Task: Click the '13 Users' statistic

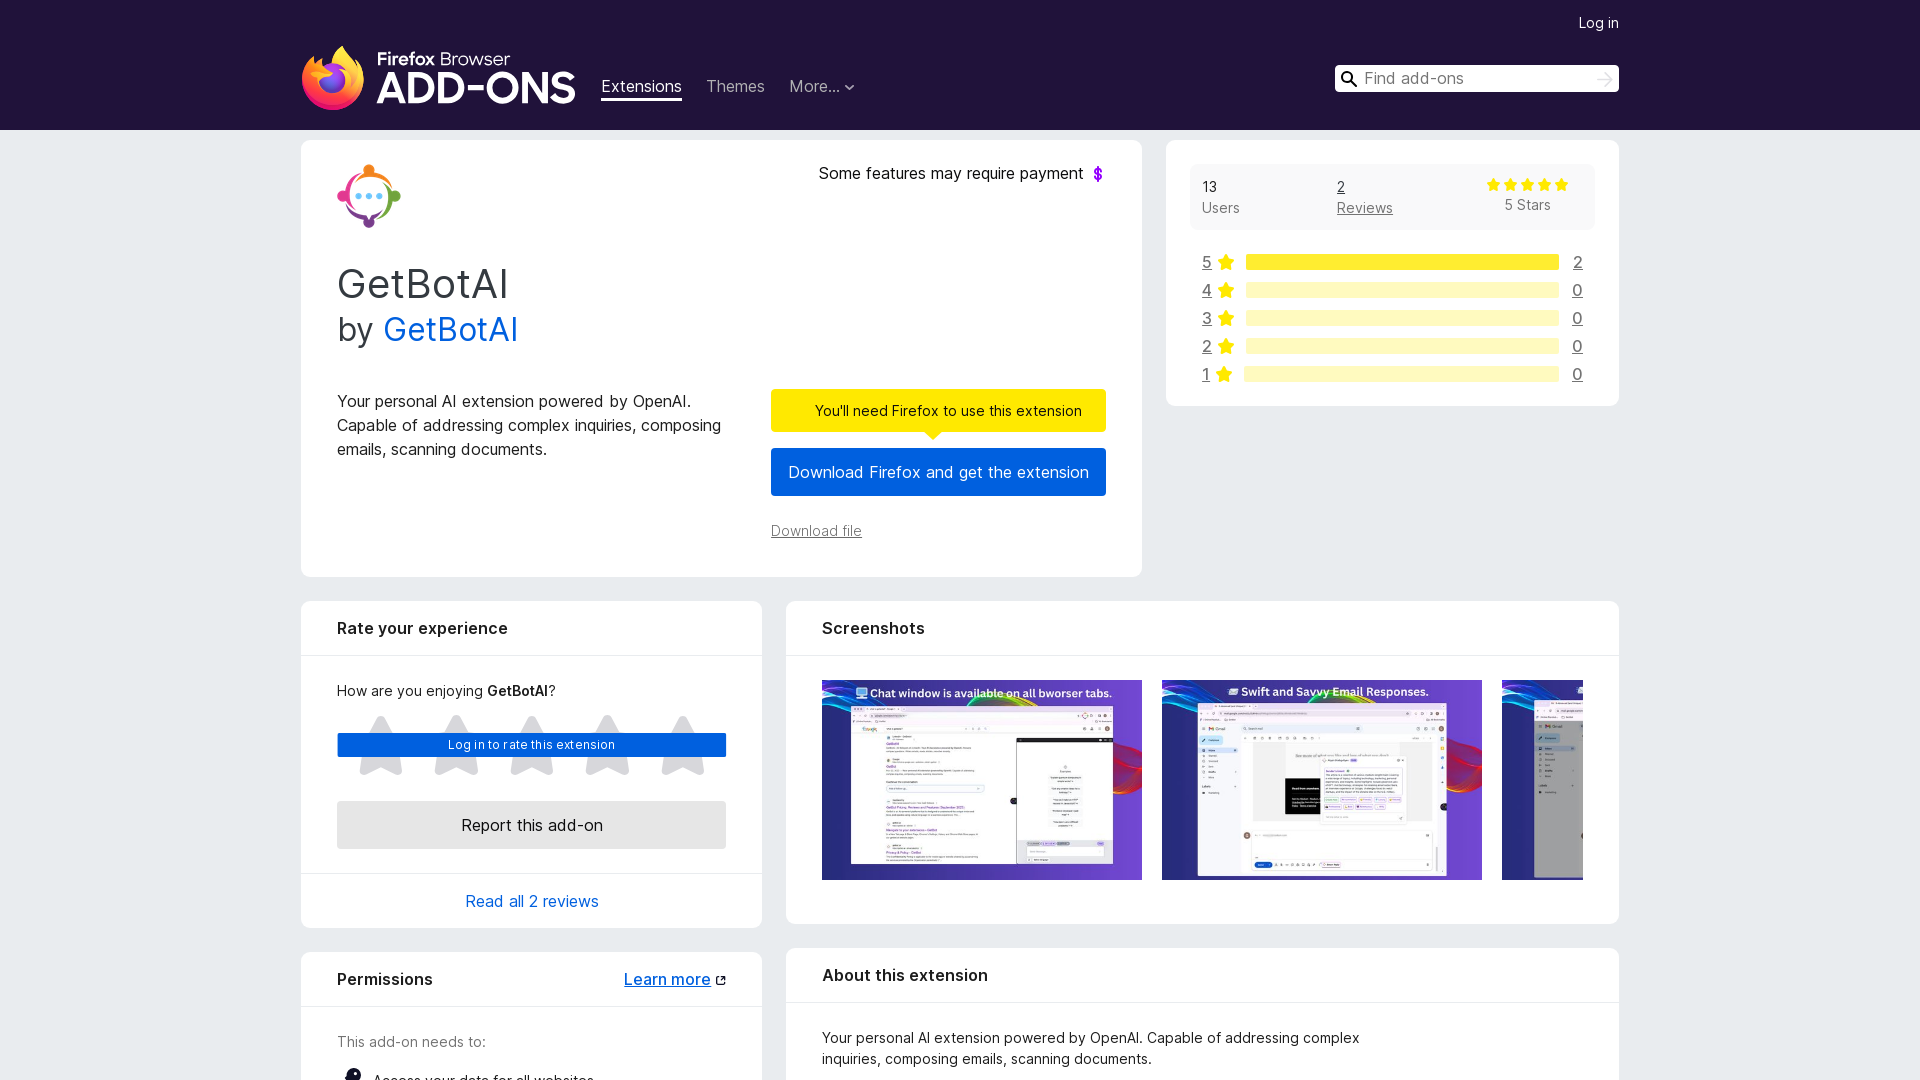Action: (x=1220, y=197)
